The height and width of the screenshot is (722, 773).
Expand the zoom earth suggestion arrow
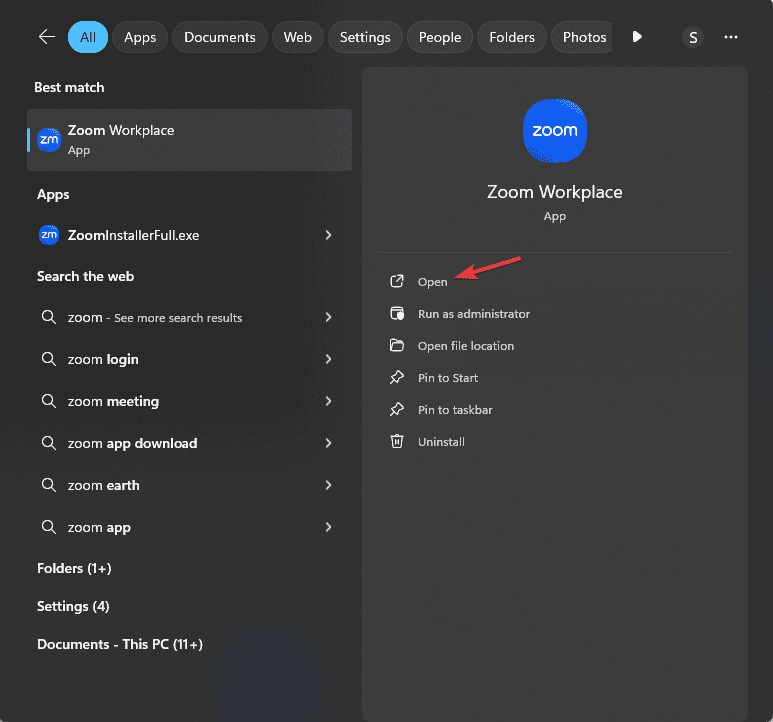(x=329, y=486)
